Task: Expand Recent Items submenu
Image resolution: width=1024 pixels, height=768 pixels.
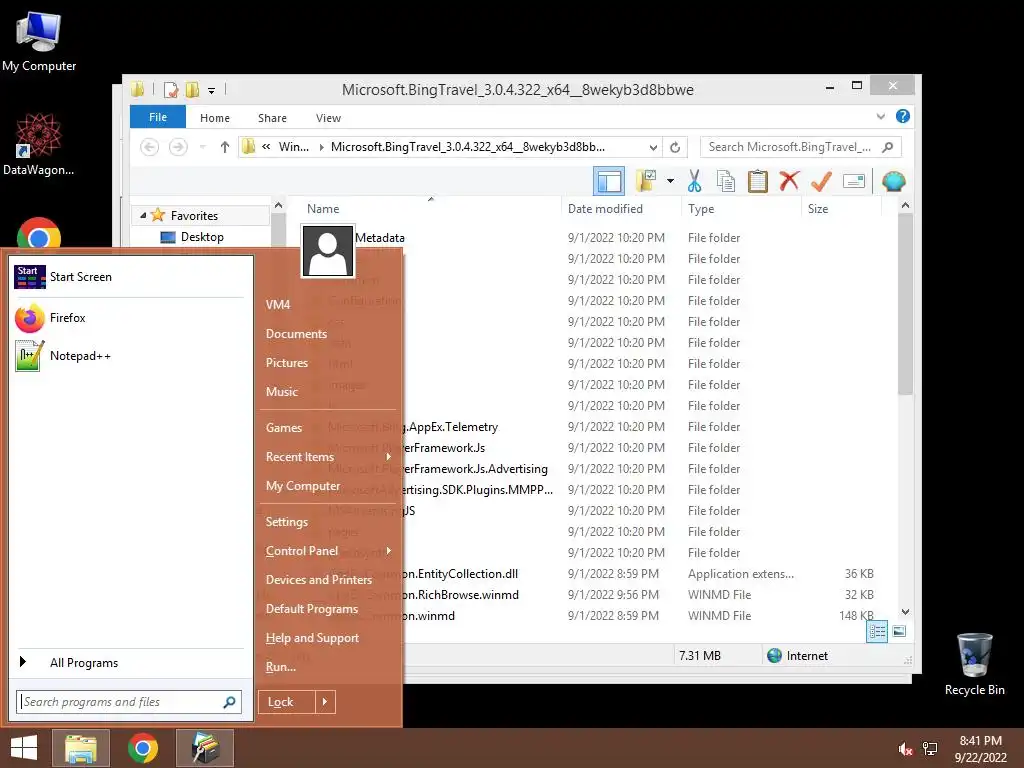Action: pyautogui.click(x=328, y=457)
